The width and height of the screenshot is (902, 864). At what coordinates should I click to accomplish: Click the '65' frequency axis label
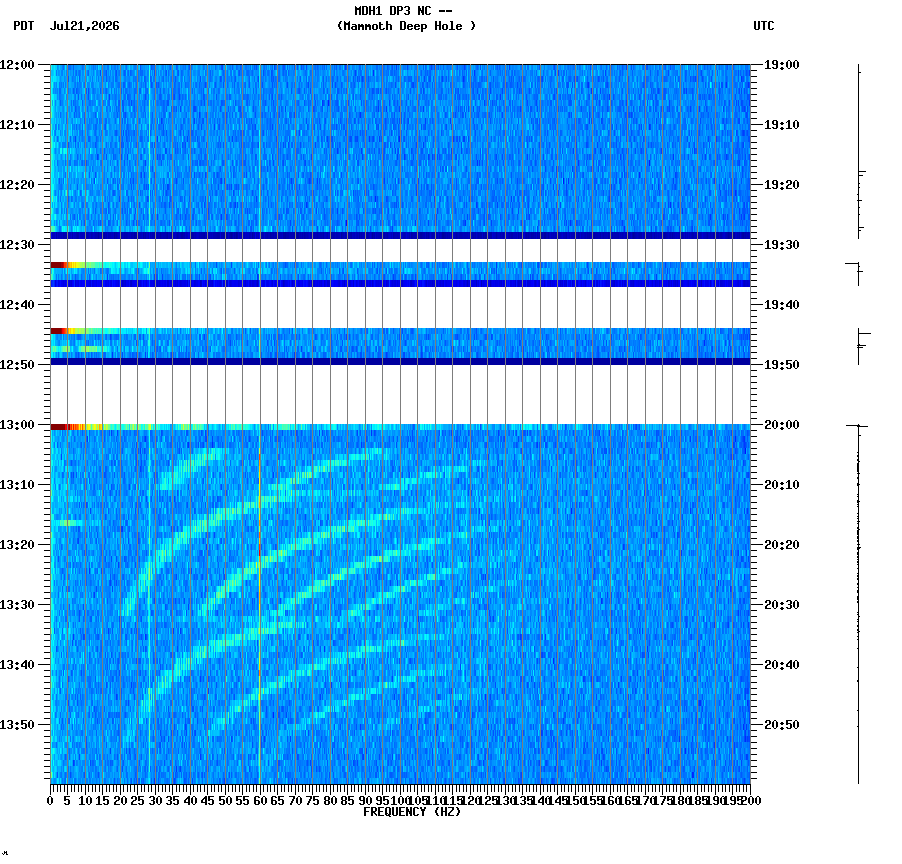coord(277,801)
